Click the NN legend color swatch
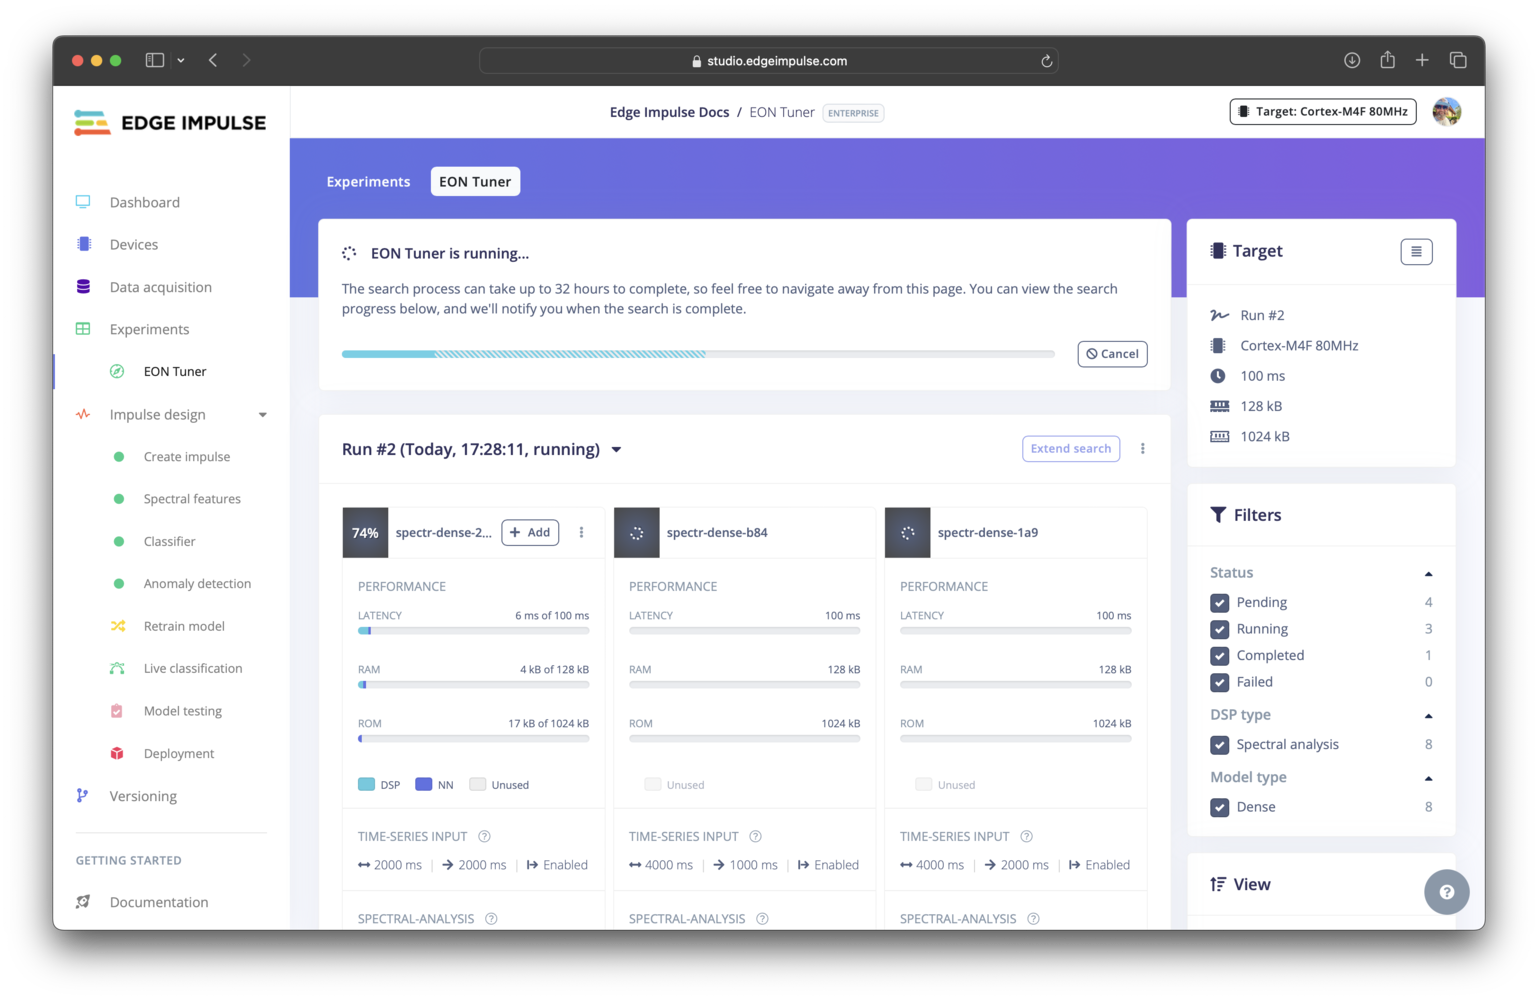This screenshot has height=1000, width=1538. (x=424, y=785)
